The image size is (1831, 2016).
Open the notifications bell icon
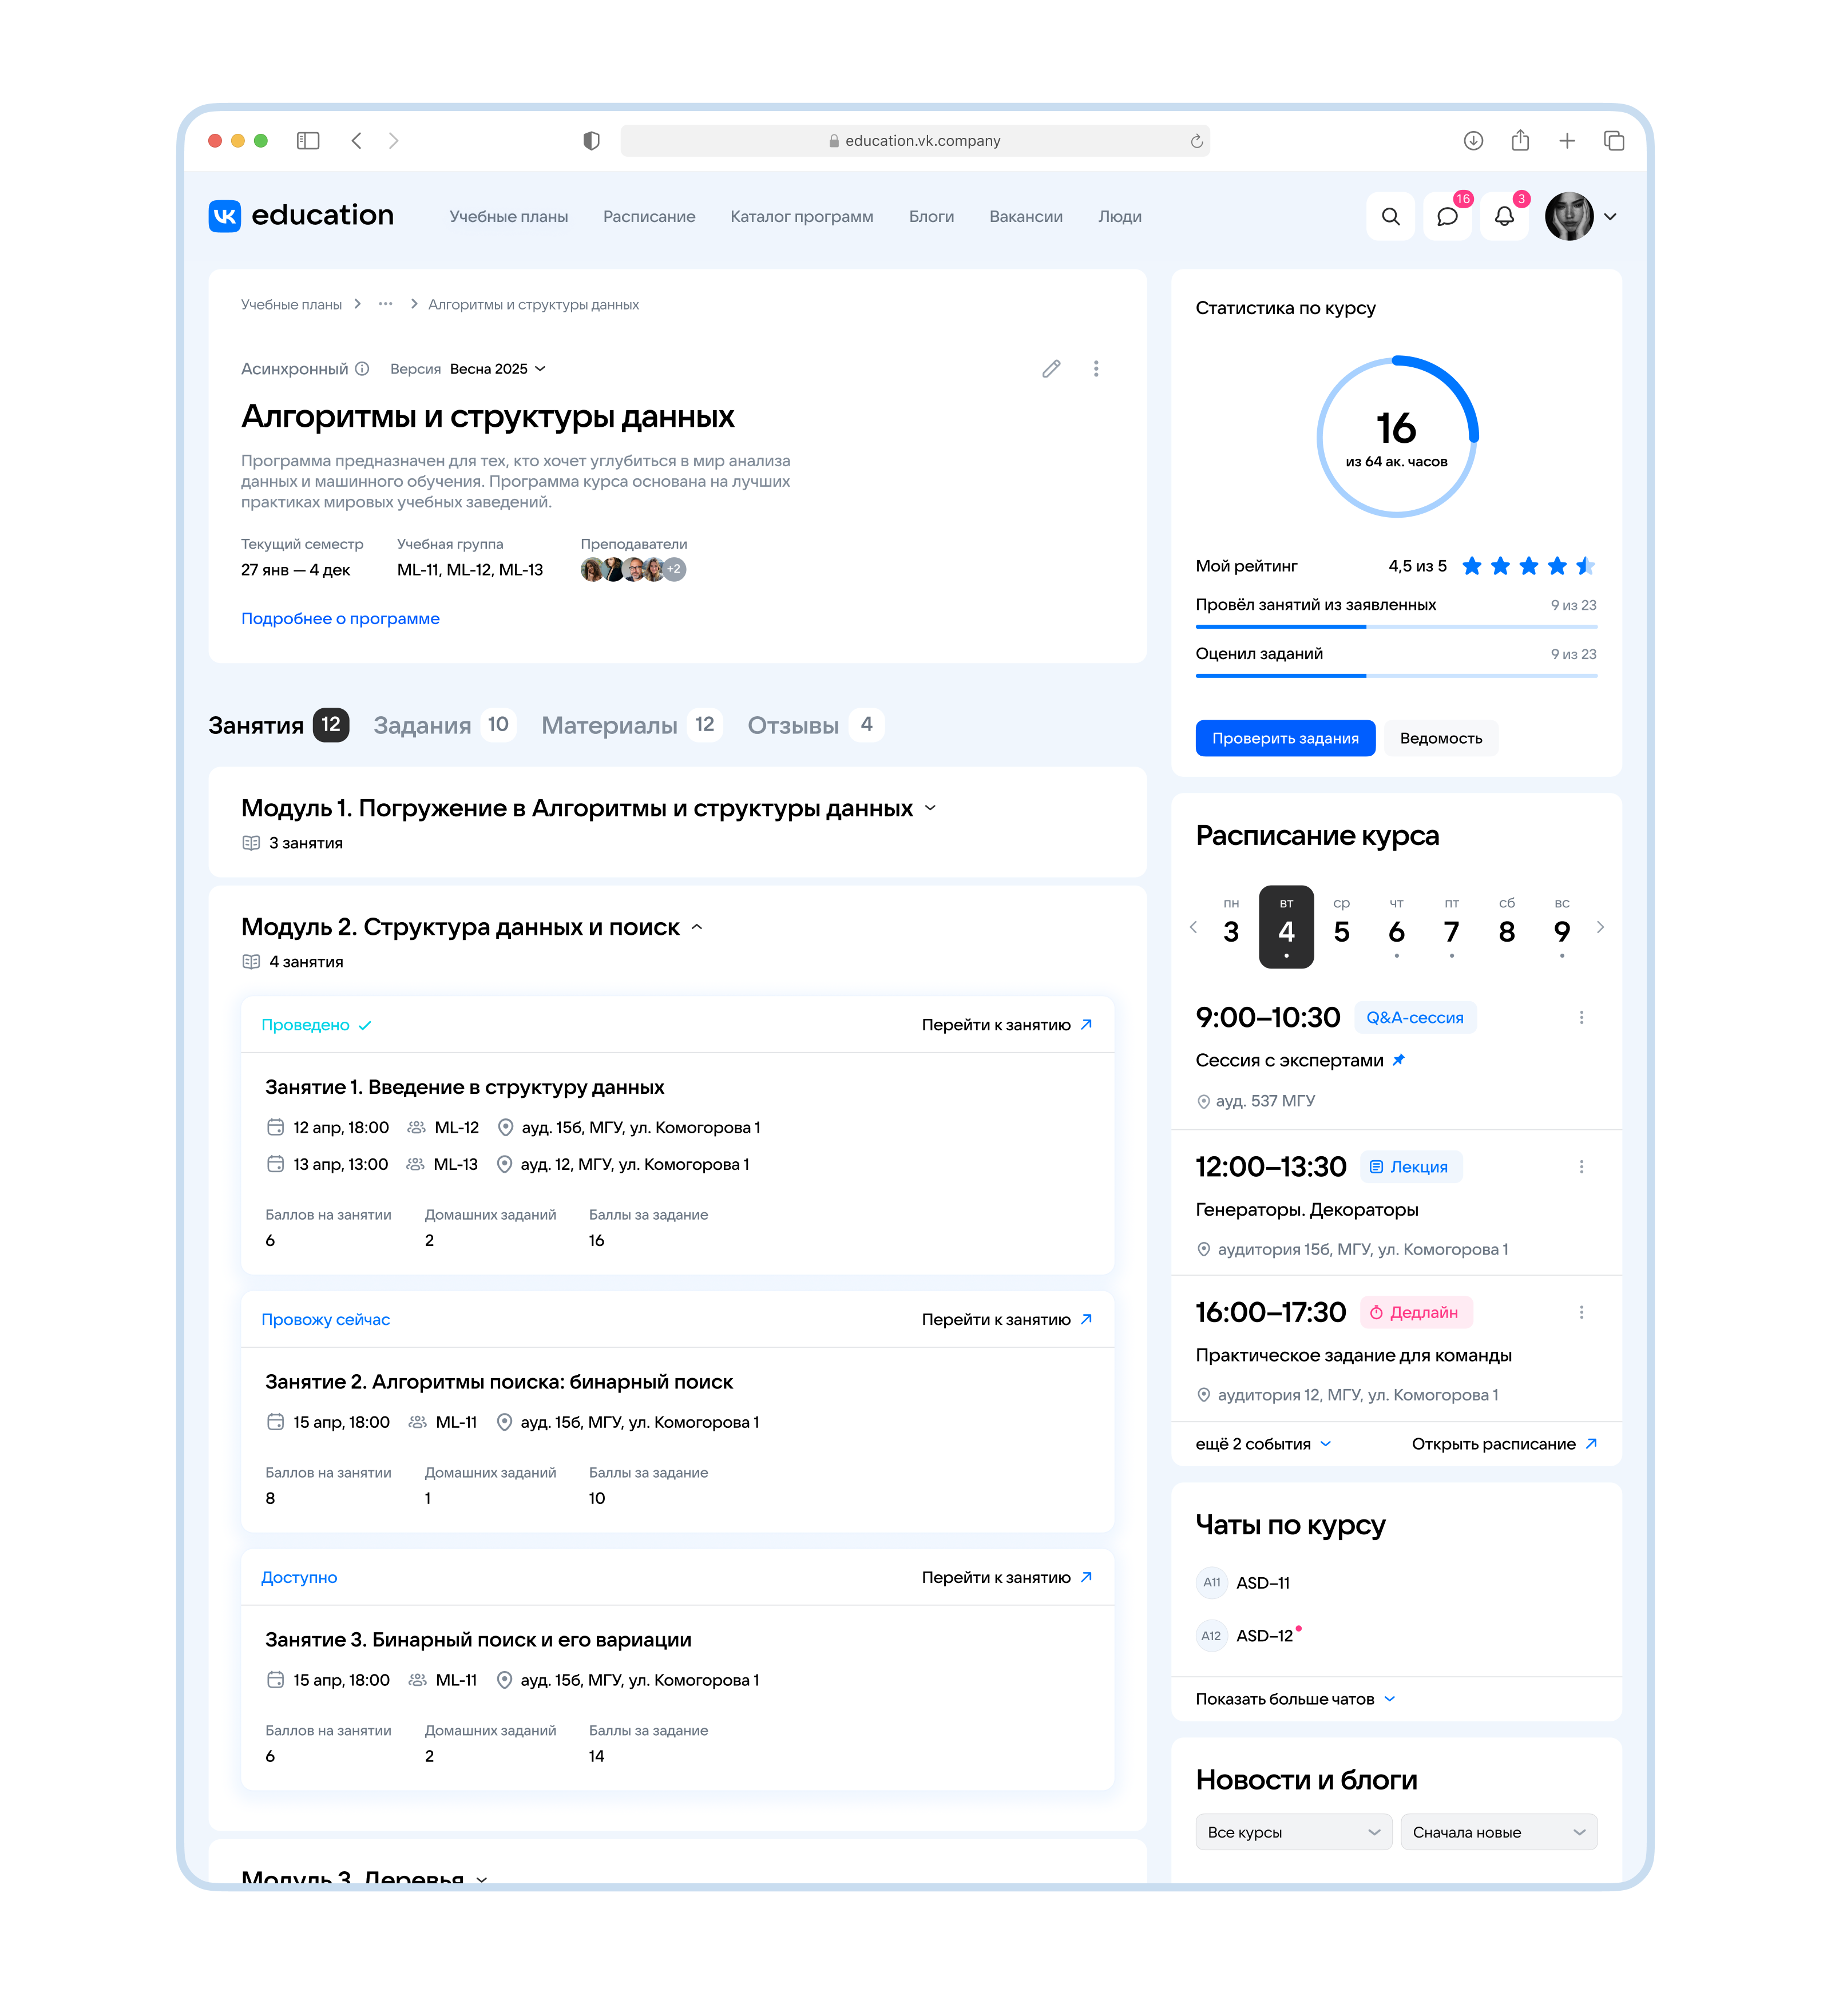point(1504,217)
